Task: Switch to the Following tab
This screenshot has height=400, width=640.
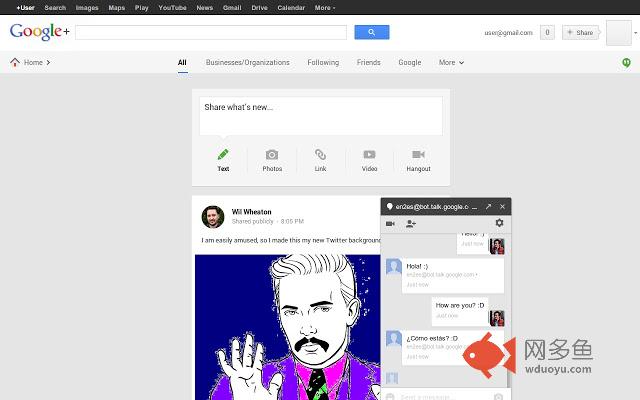Action: point(323,62)
